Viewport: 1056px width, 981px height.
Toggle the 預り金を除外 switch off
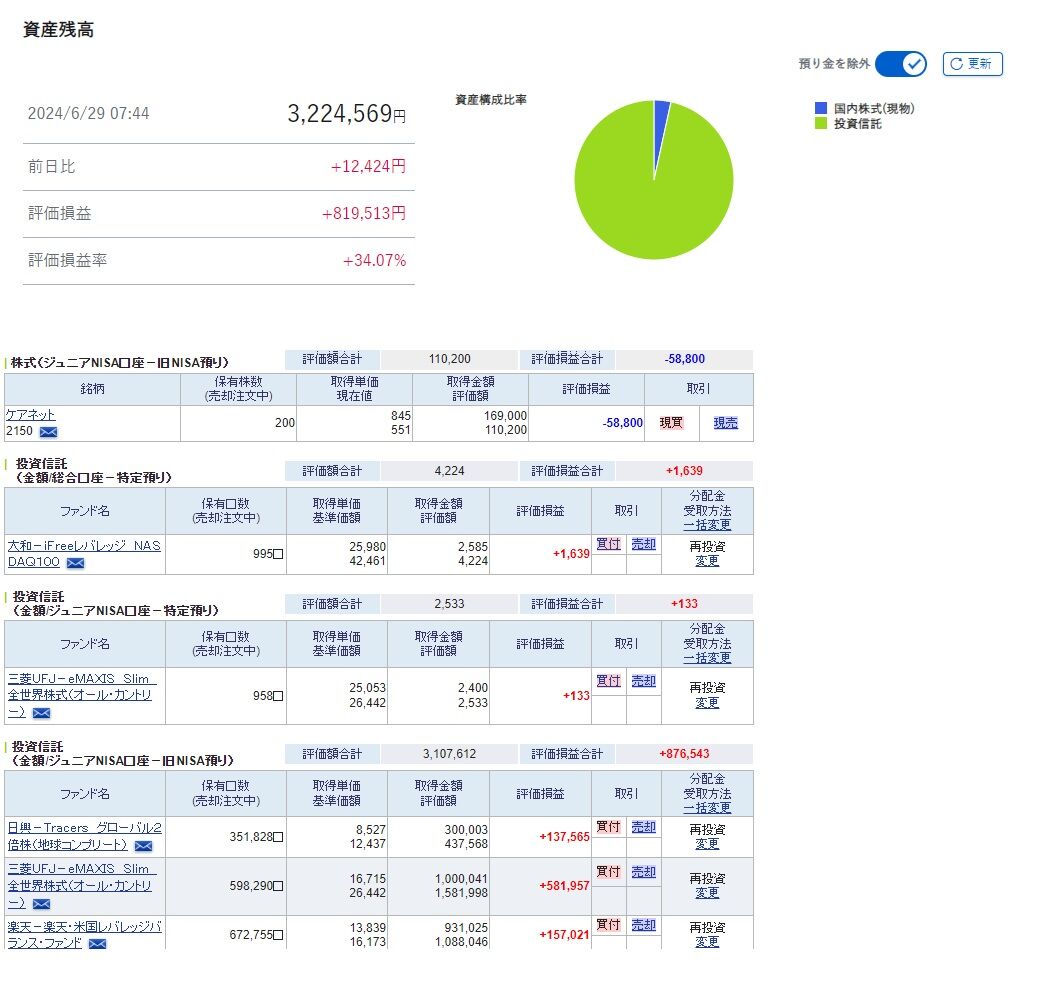901,64
